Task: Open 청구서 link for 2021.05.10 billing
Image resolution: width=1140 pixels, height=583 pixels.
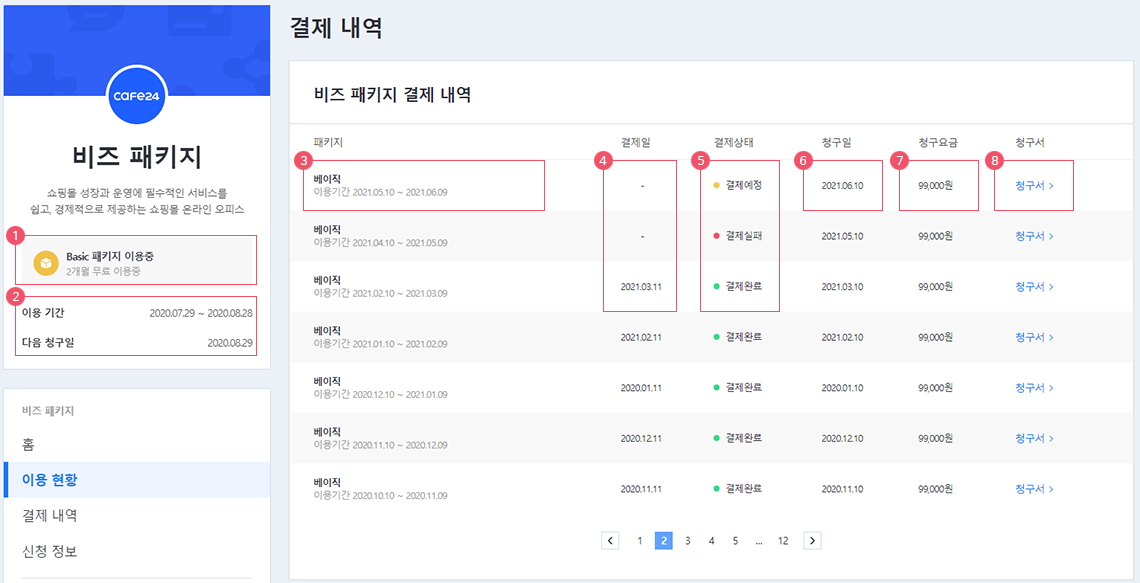Action: (1035, 236)
